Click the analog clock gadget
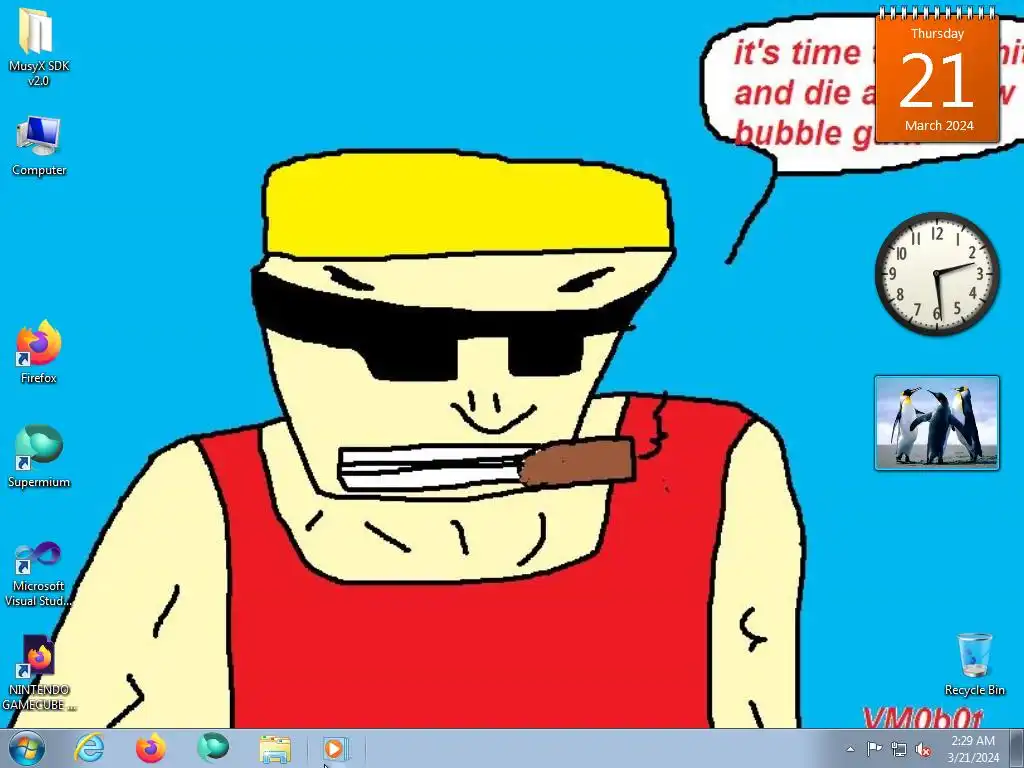The width and height of the screenshot is (1024, 768). [937, 274]
